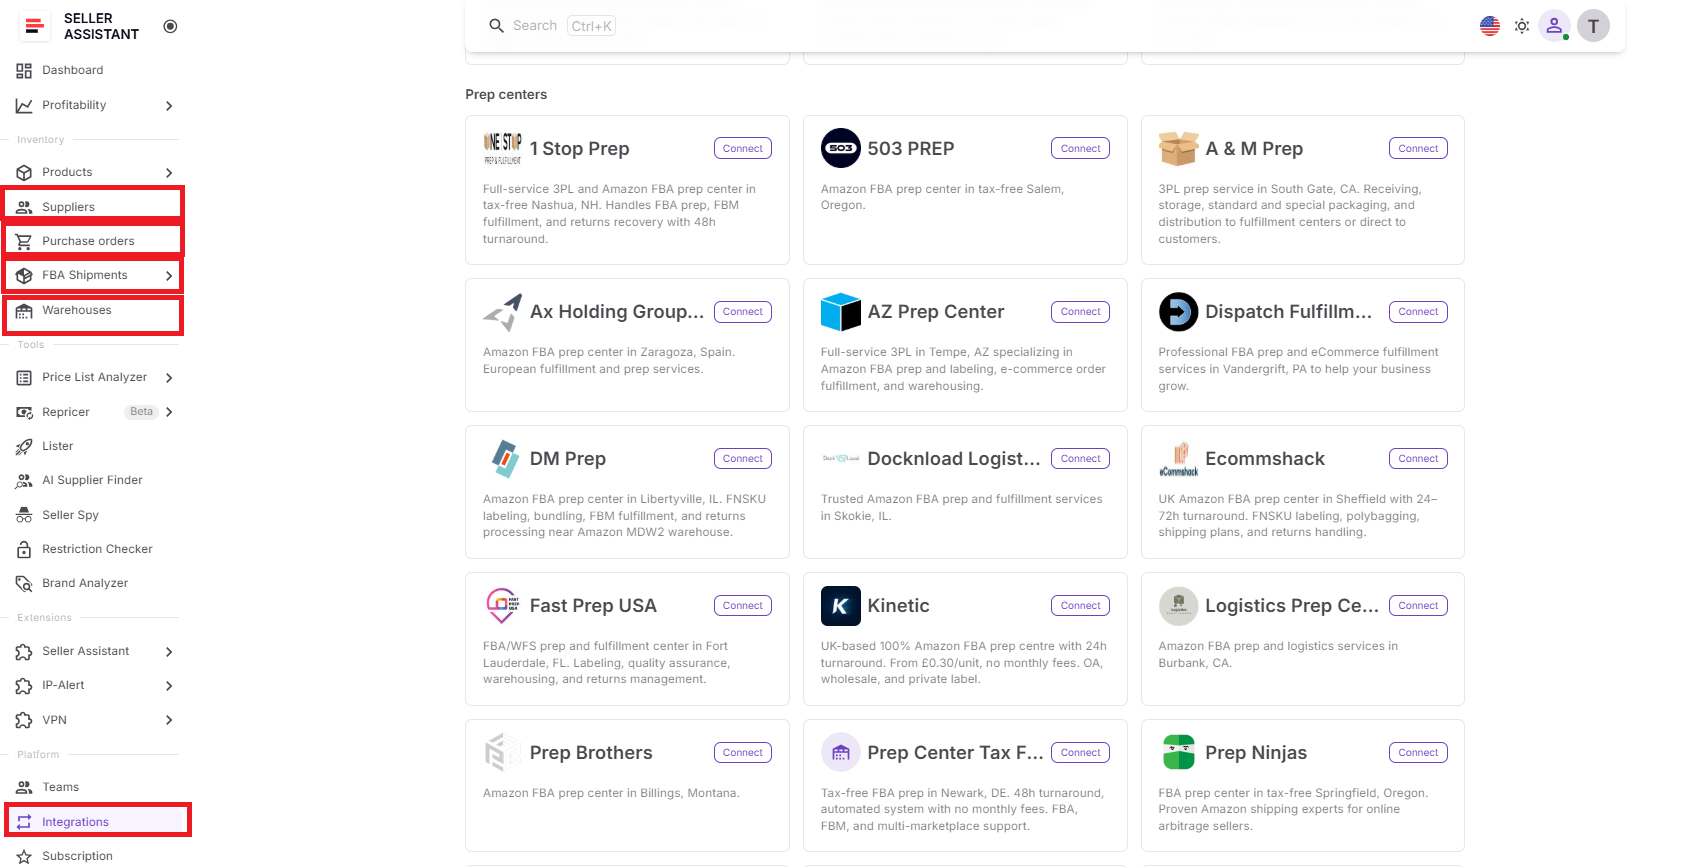Click the Profitability chart icon
Viewport: 1691px width, 867px height.
pyautogui.click(x=24, y=105)
